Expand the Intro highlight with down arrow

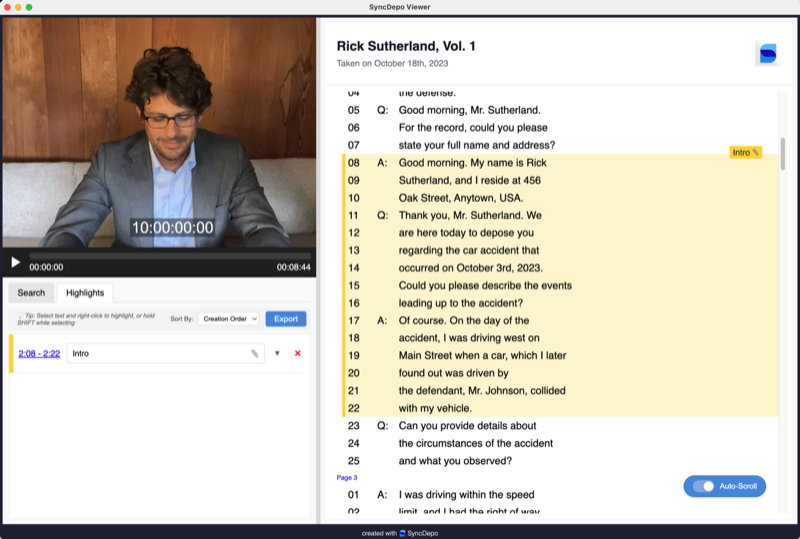coord(277,353)
